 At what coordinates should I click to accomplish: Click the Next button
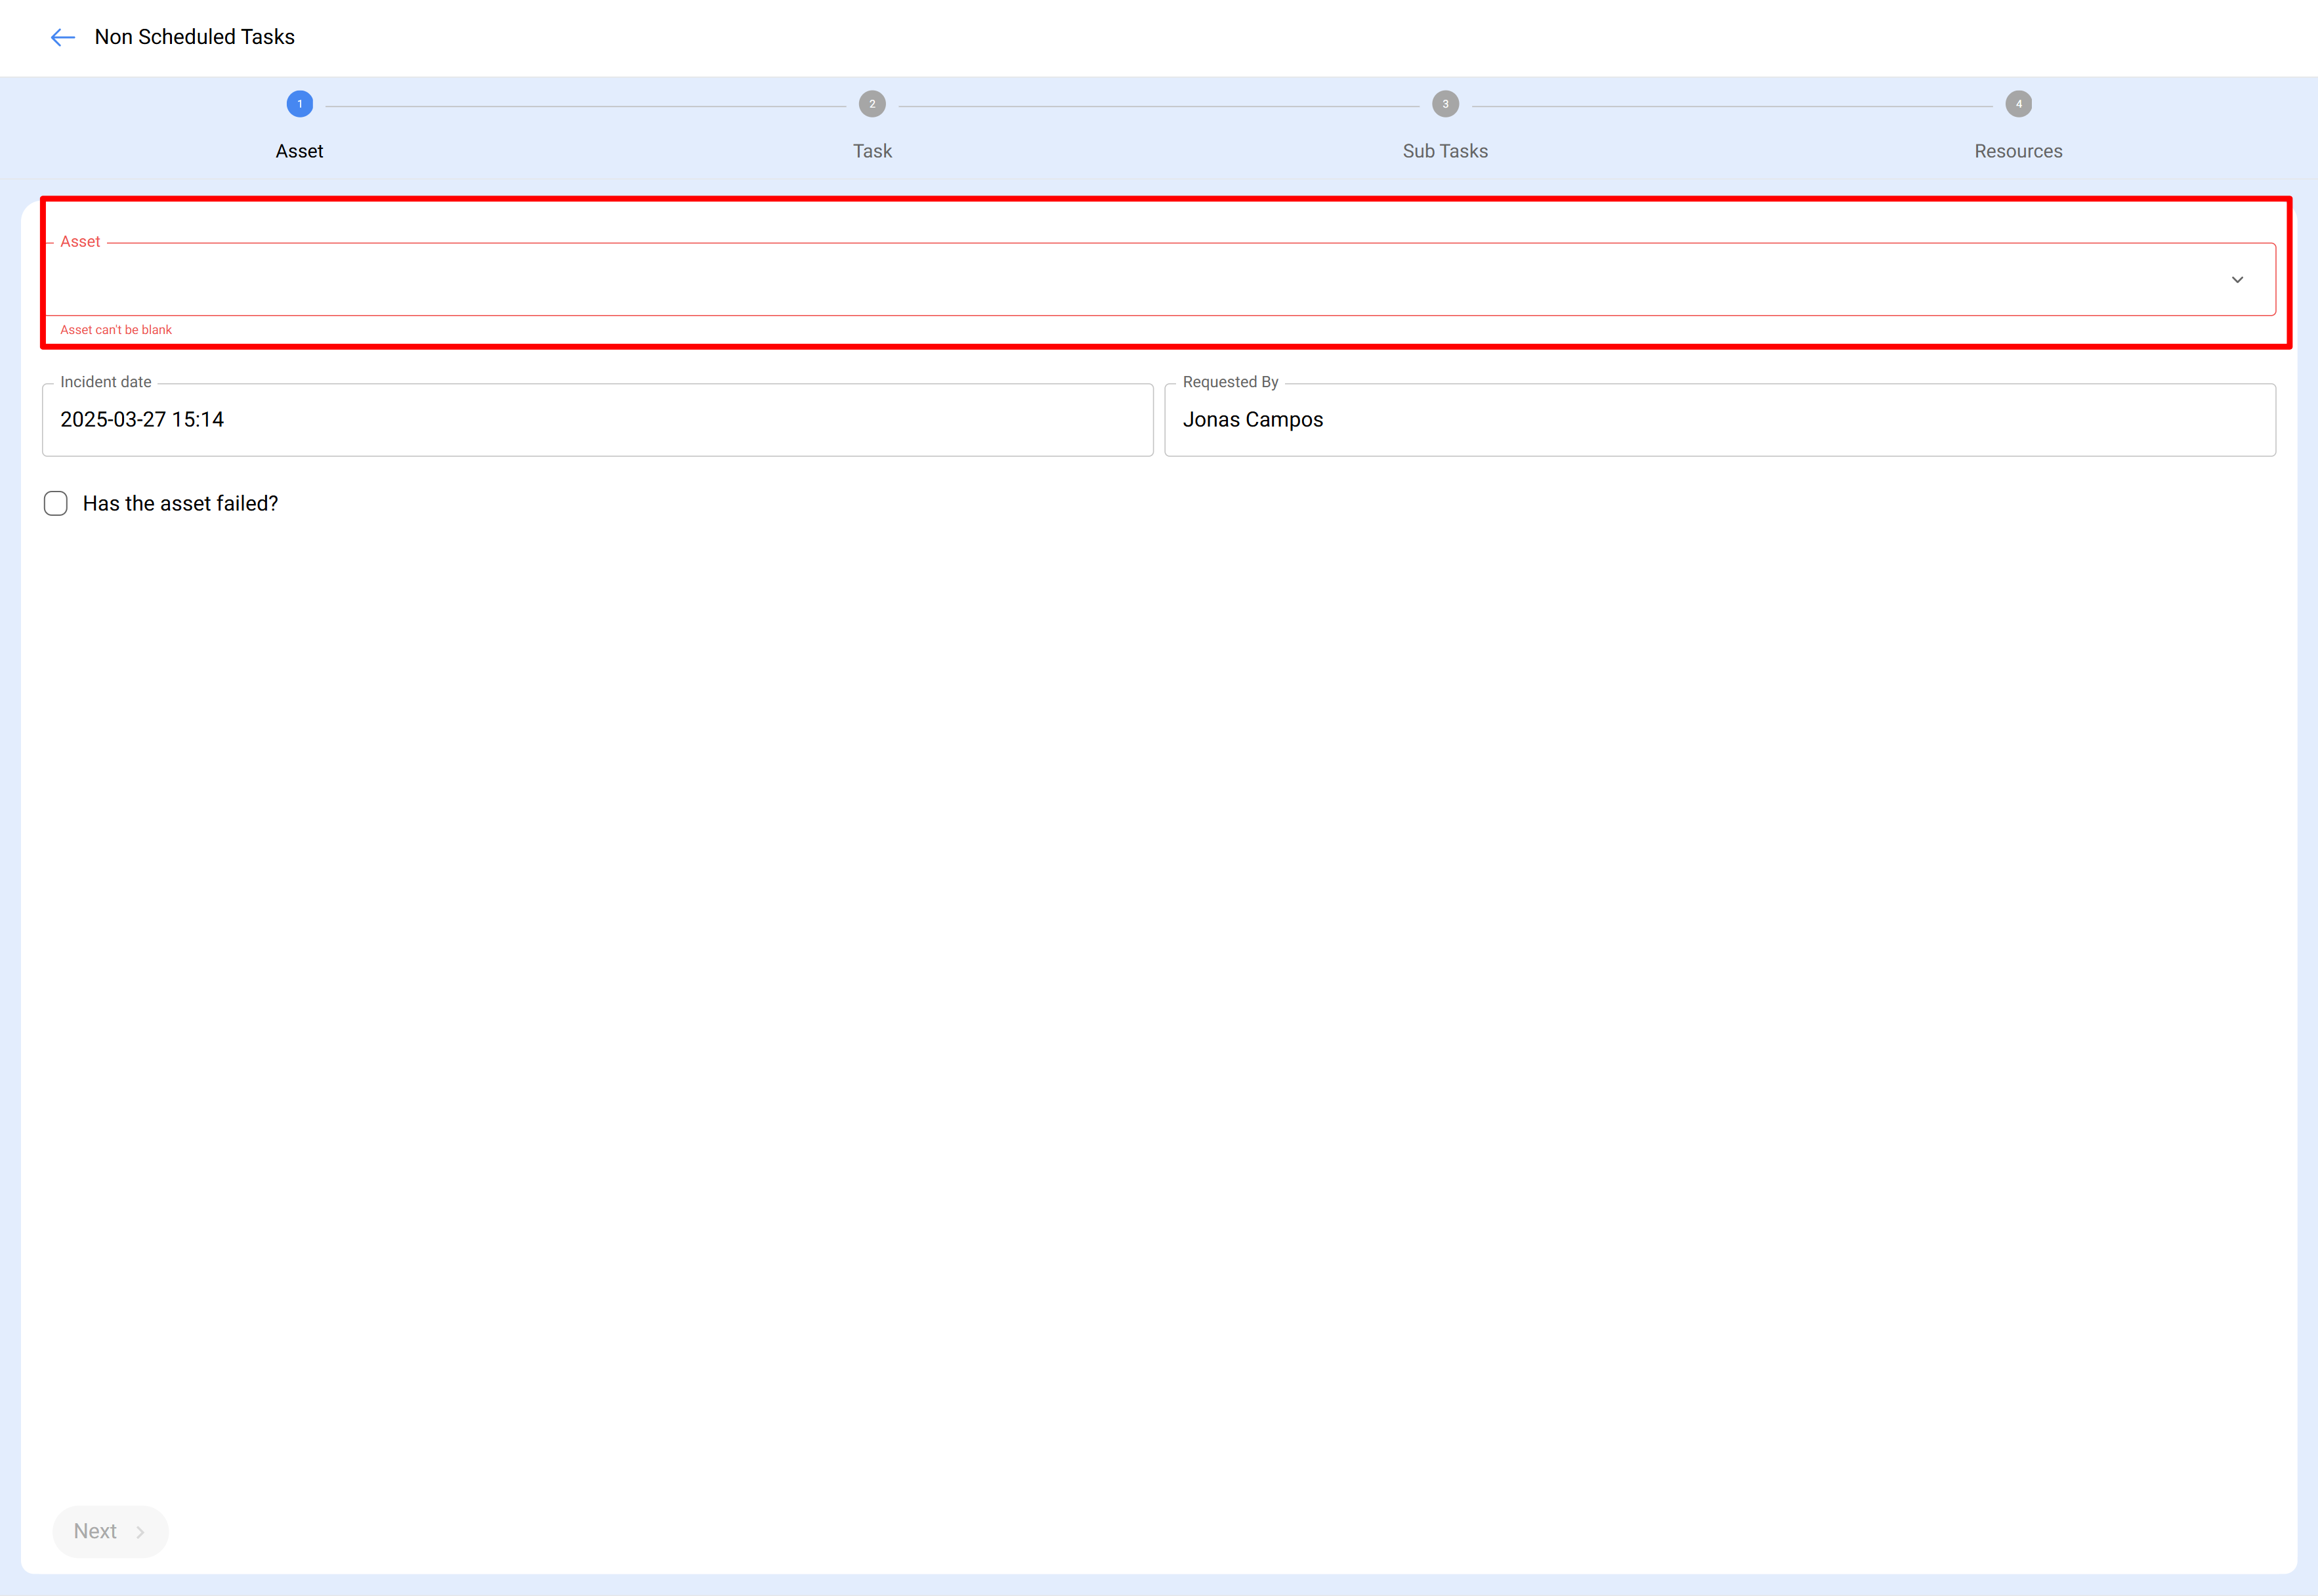tap(110, 1531)
